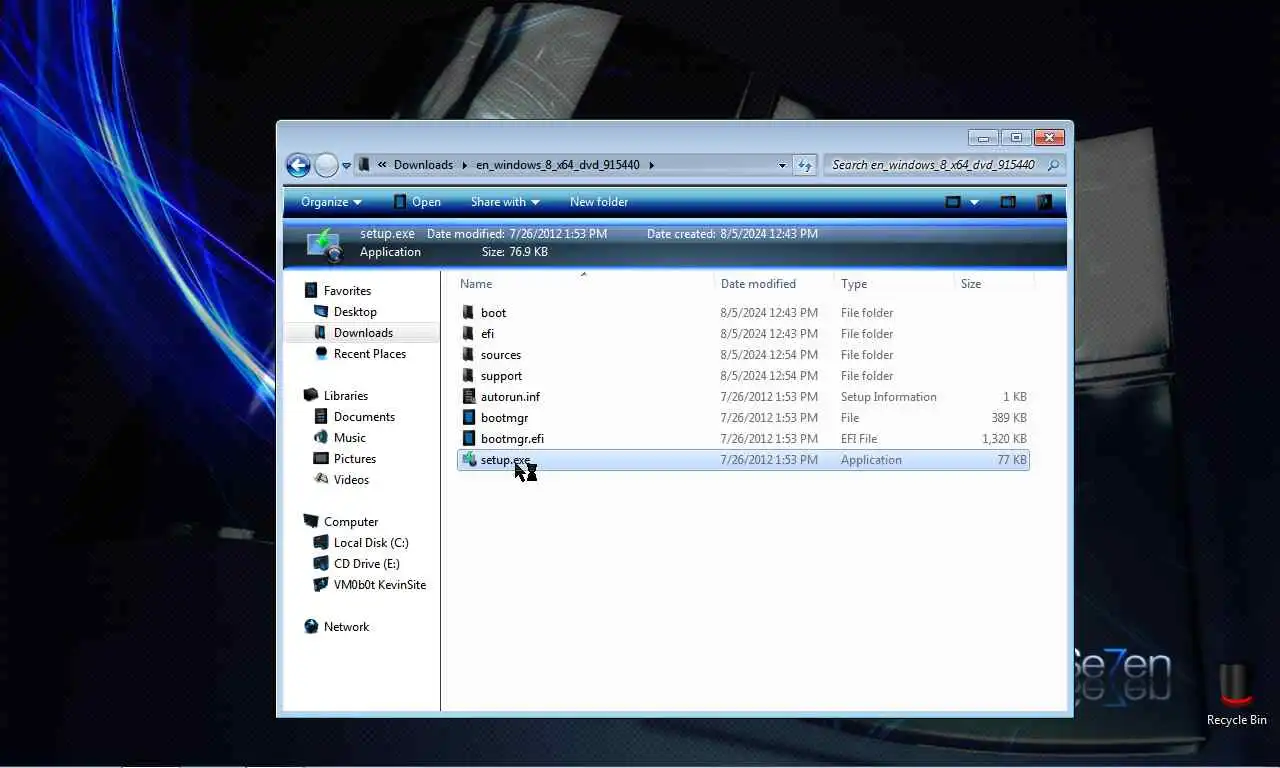
Task: Expand the arrow between Downloads and en_windows_8_x64_dvd_915440
Action: [x=464, y=165]
